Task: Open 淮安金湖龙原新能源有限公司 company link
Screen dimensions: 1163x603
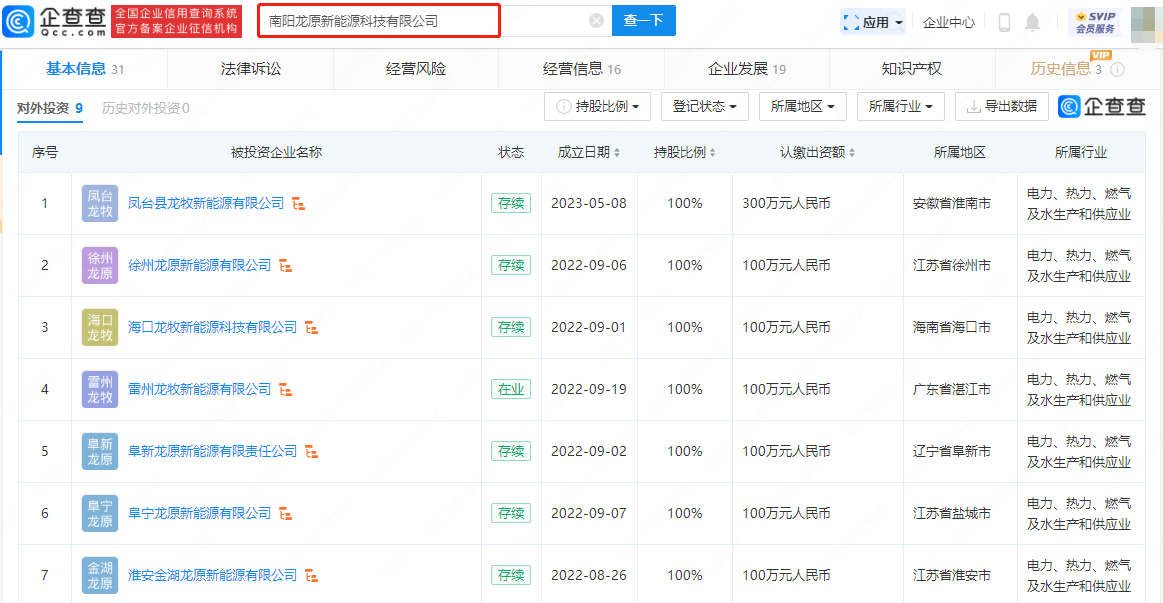Action: click(212, 575)
